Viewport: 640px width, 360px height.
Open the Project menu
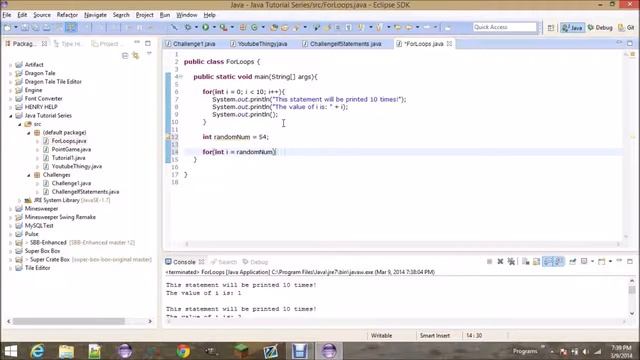(x=144, y=15)
